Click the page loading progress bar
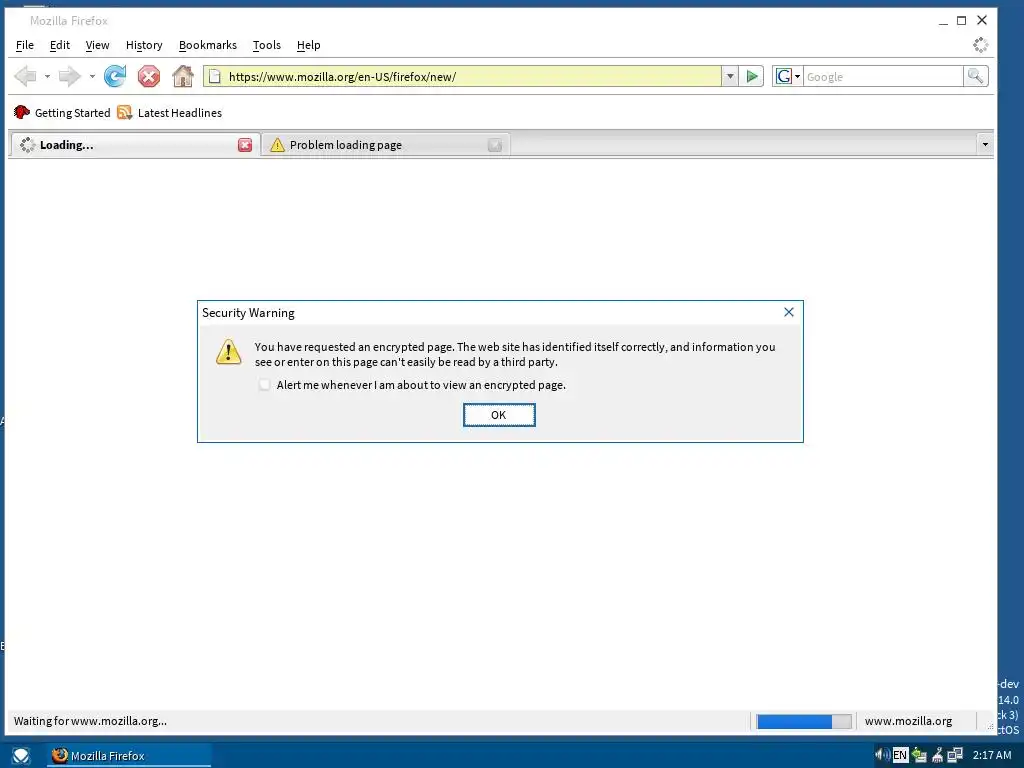 pyautogui.click(x=803, y=721)
